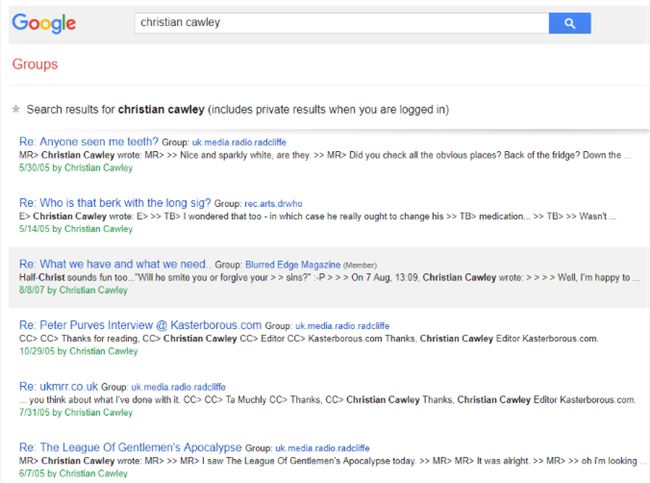Image resolution: width=650 pixels, height=483 pixels.
Task: Open the Groups heading link
Action: (35, 65)
